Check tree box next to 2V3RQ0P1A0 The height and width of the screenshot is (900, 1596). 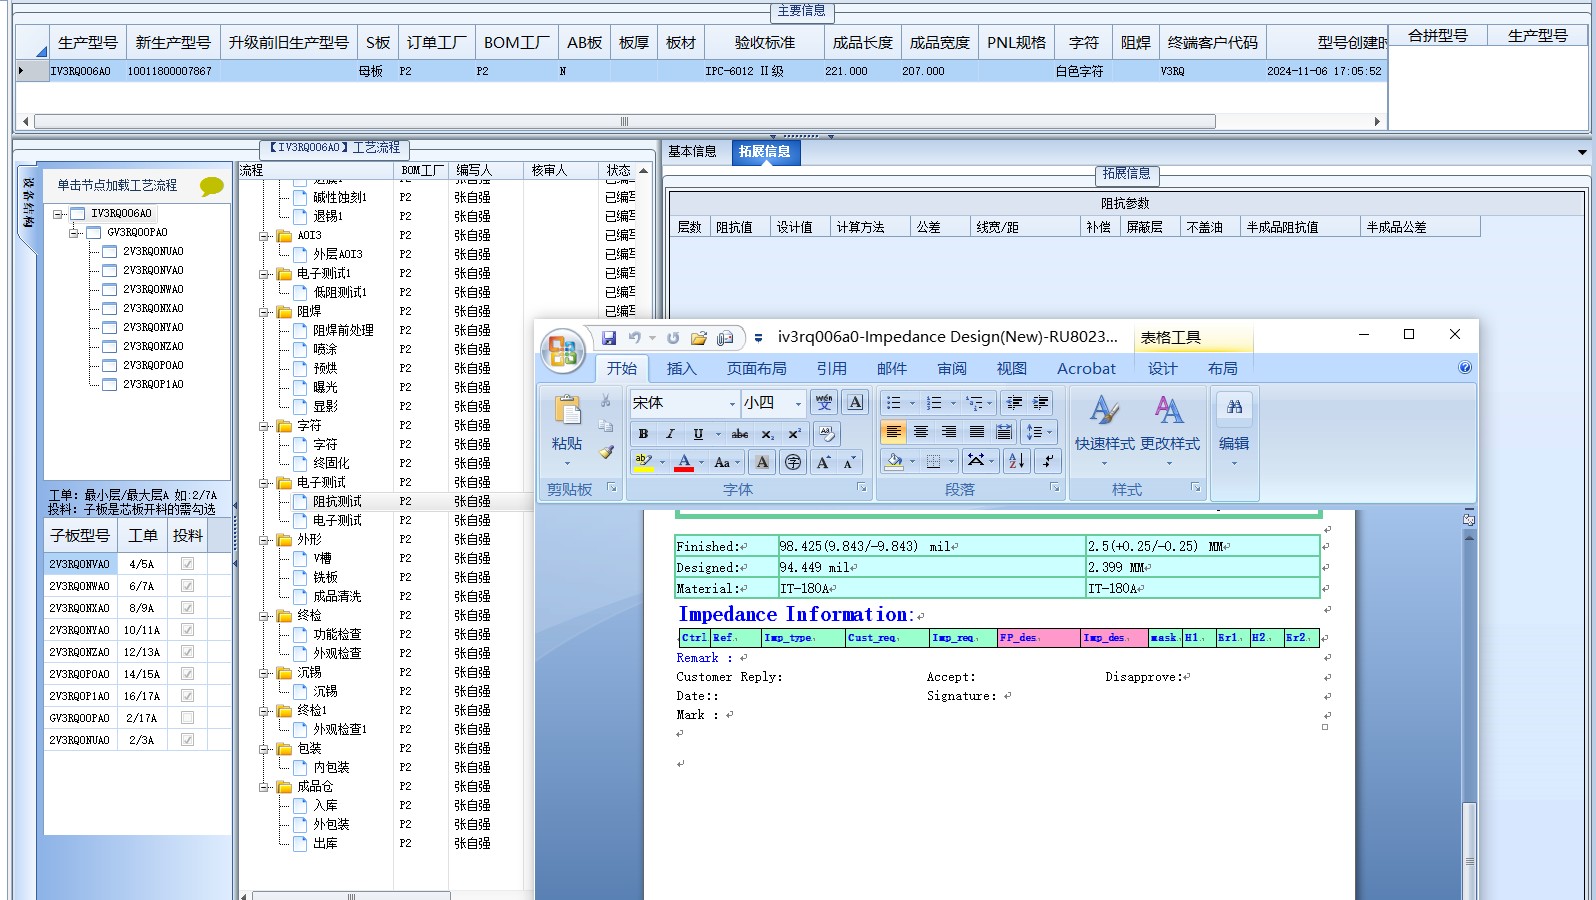(x=109, y=385)
